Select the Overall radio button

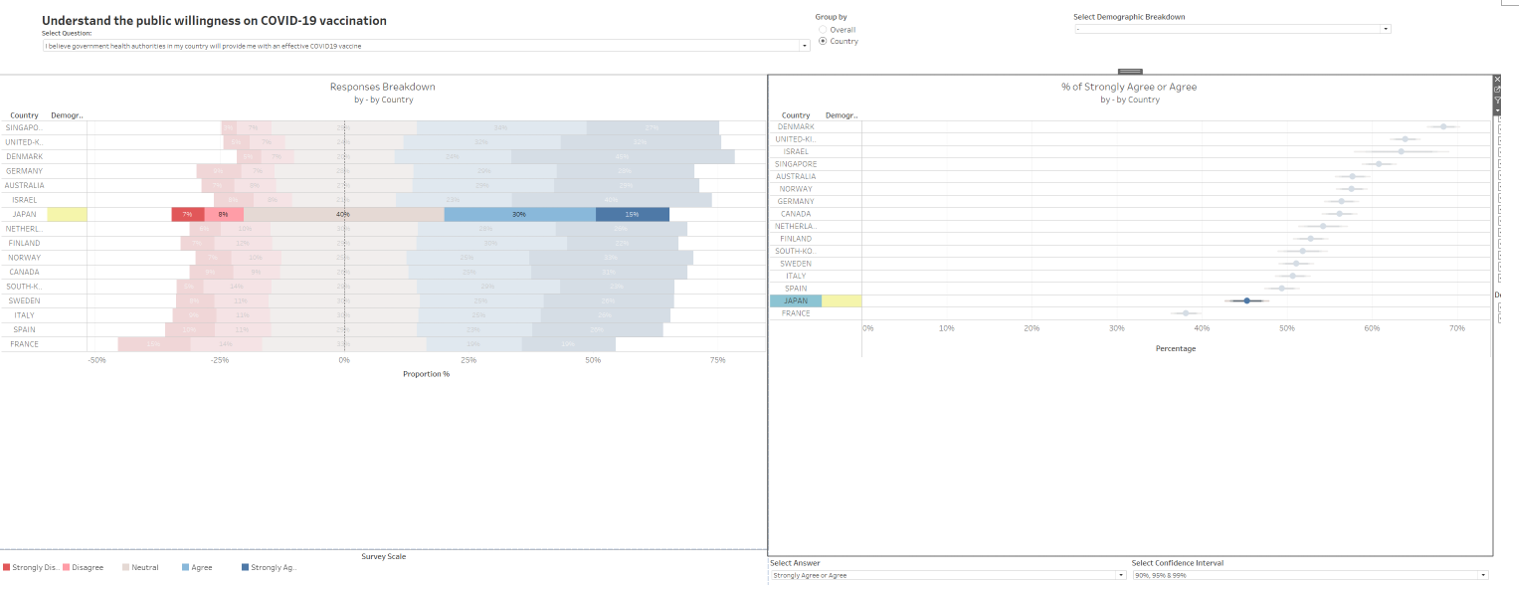(x=823, y=30)
